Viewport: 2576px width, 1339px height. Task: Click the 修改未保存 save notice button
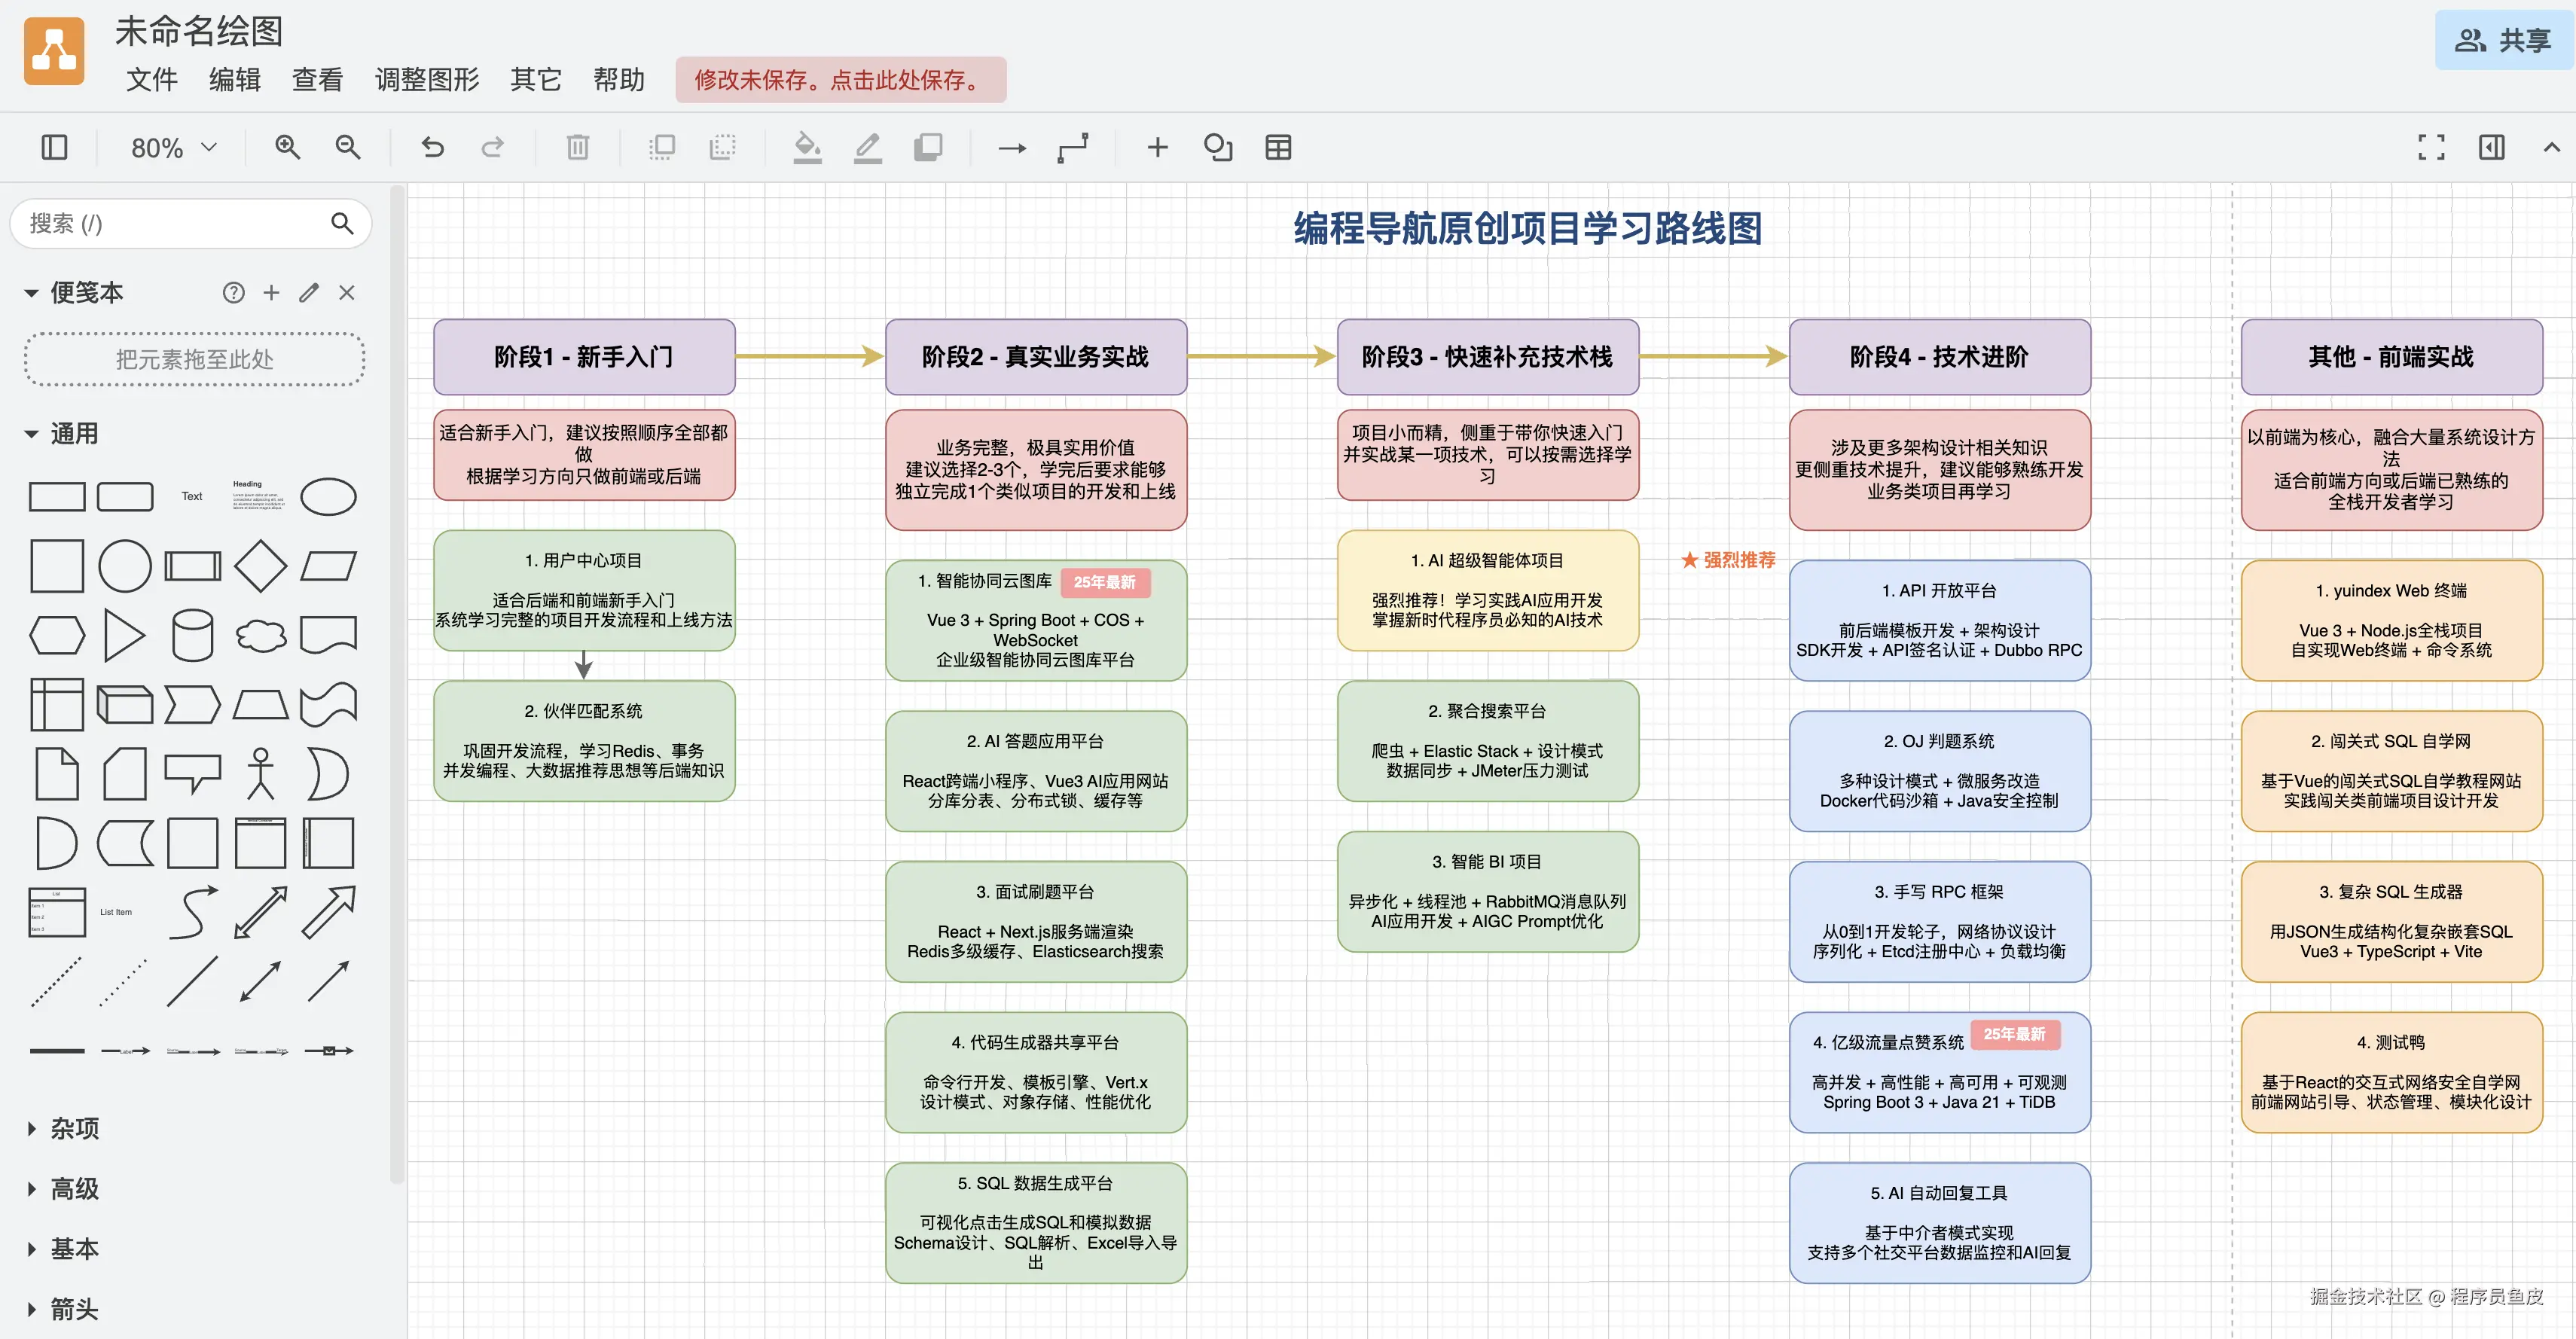click(x=840, y=79)
